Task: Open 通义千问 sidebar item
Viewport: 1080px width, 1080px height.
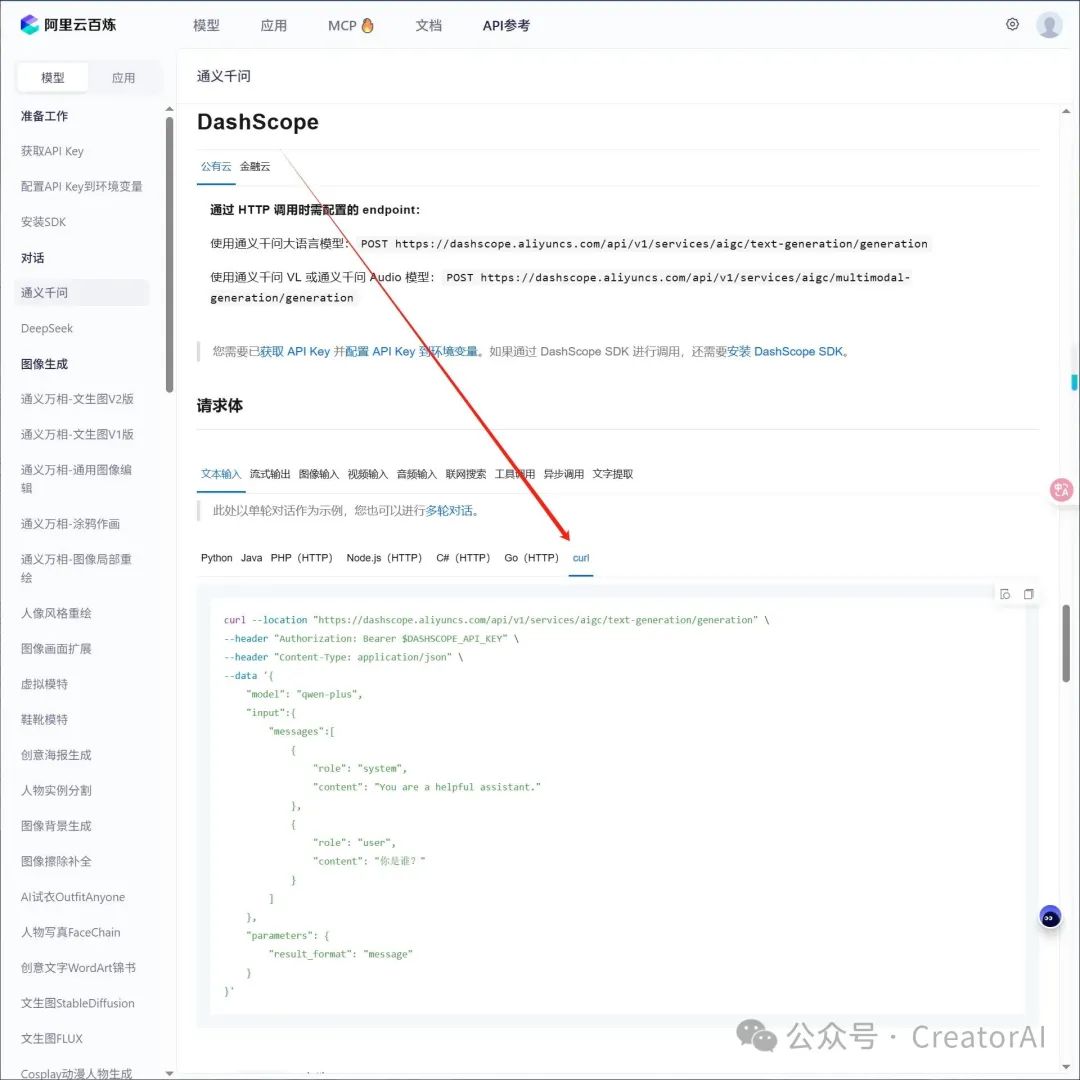Action: tap(81, 293)
